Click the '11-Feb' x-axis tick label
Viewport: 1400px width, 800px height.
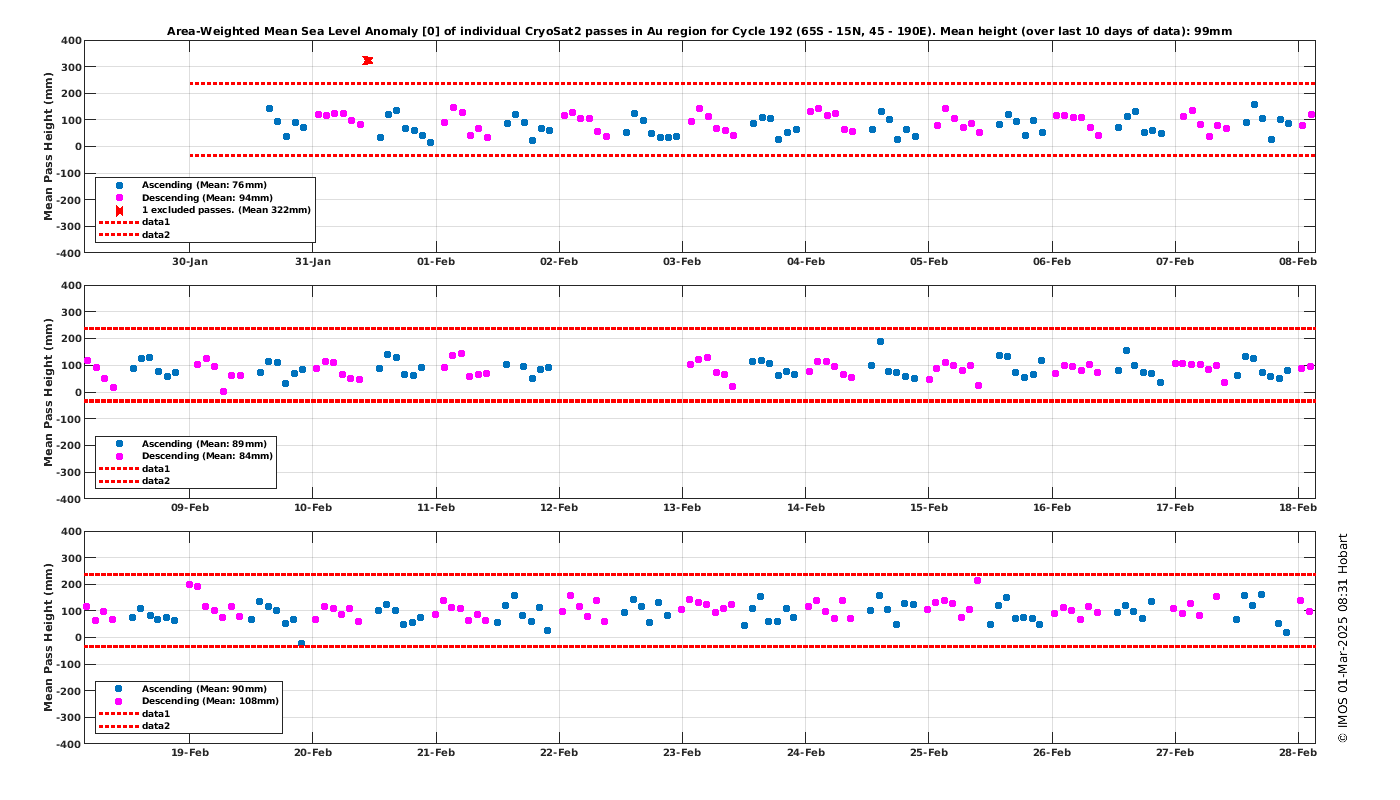tap(436, 508)
